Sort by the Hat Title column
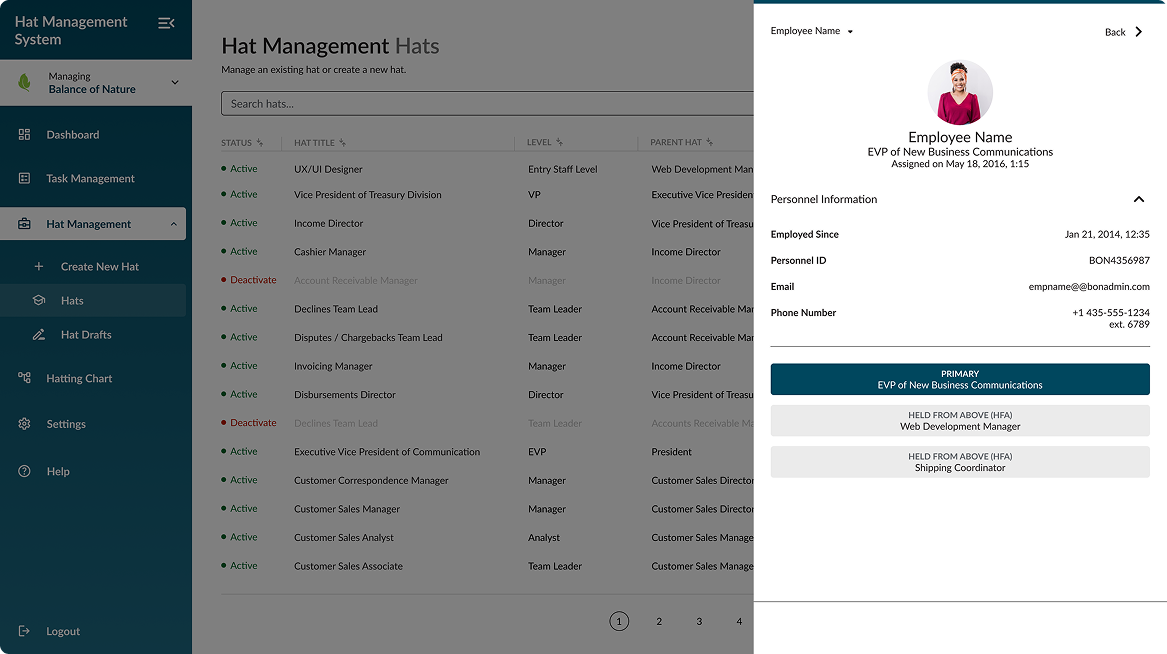 tap(343, 143)
